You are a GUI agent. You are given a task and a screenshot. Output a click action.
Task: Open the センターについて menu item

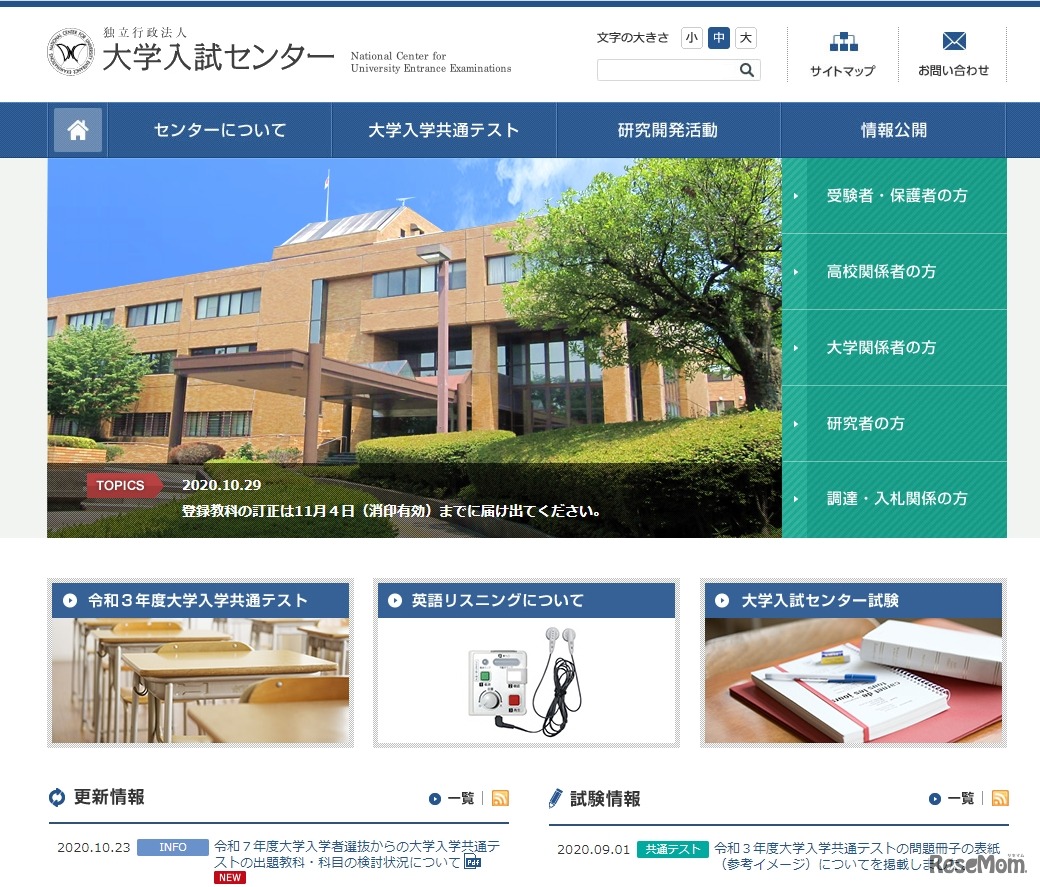pyautogui.click(x=219, y=130)
